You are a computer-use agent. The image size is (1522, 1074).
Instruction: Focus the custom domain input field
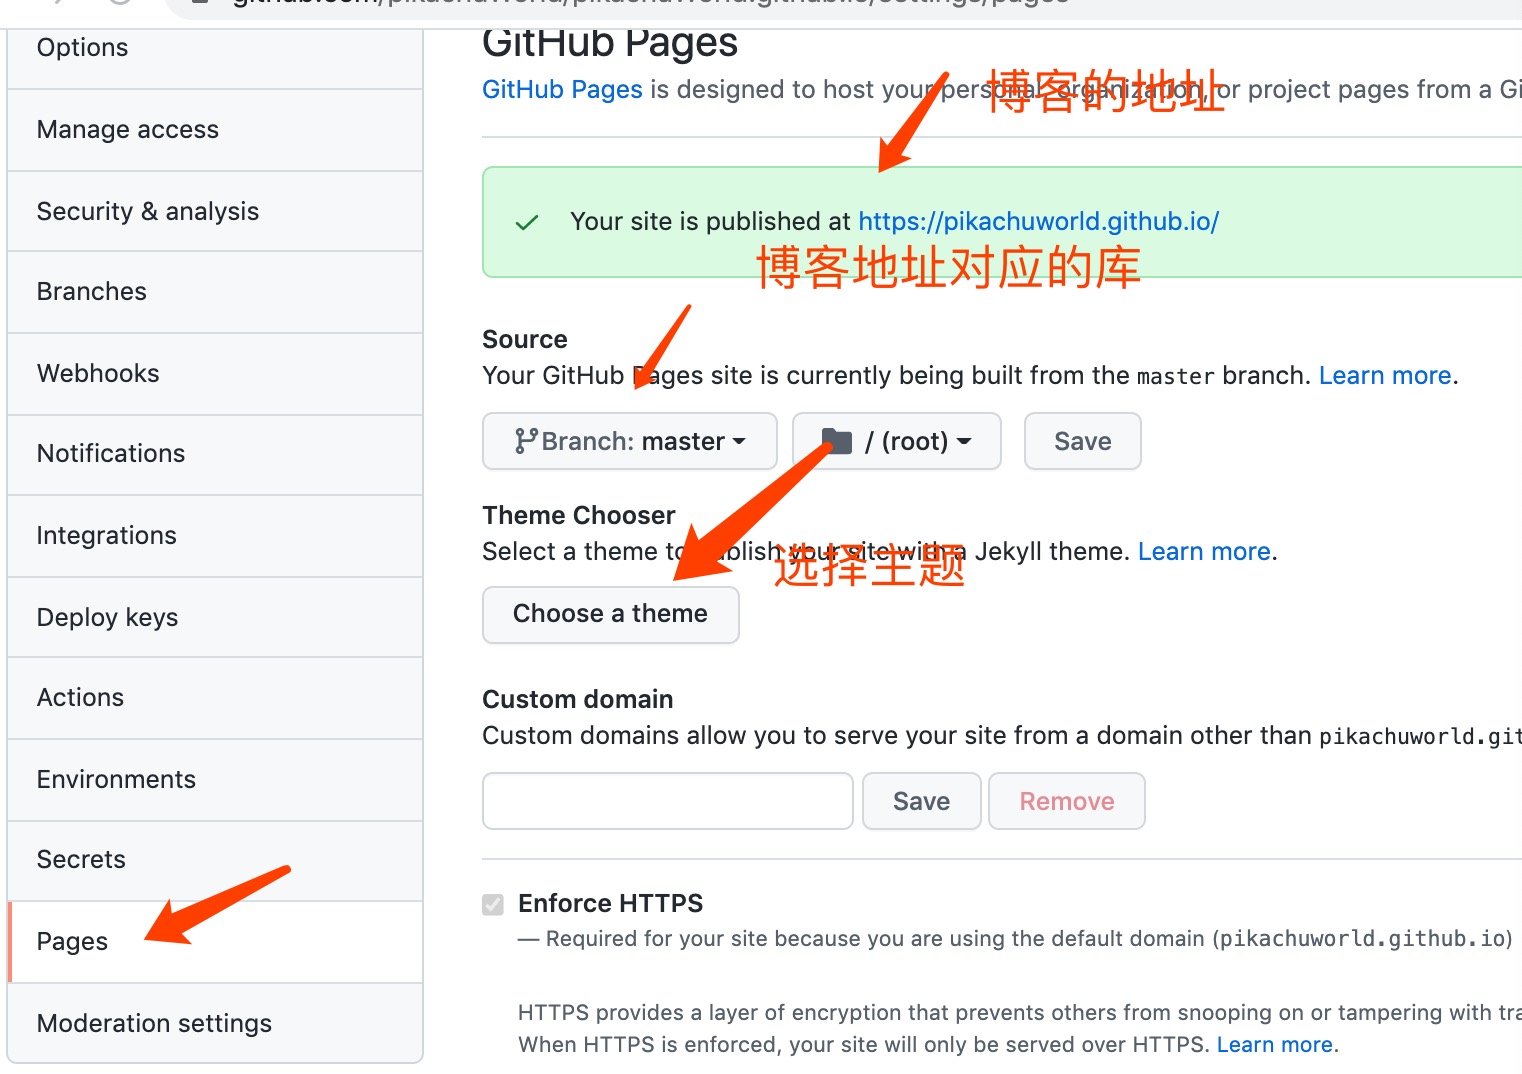click(668, 801)
